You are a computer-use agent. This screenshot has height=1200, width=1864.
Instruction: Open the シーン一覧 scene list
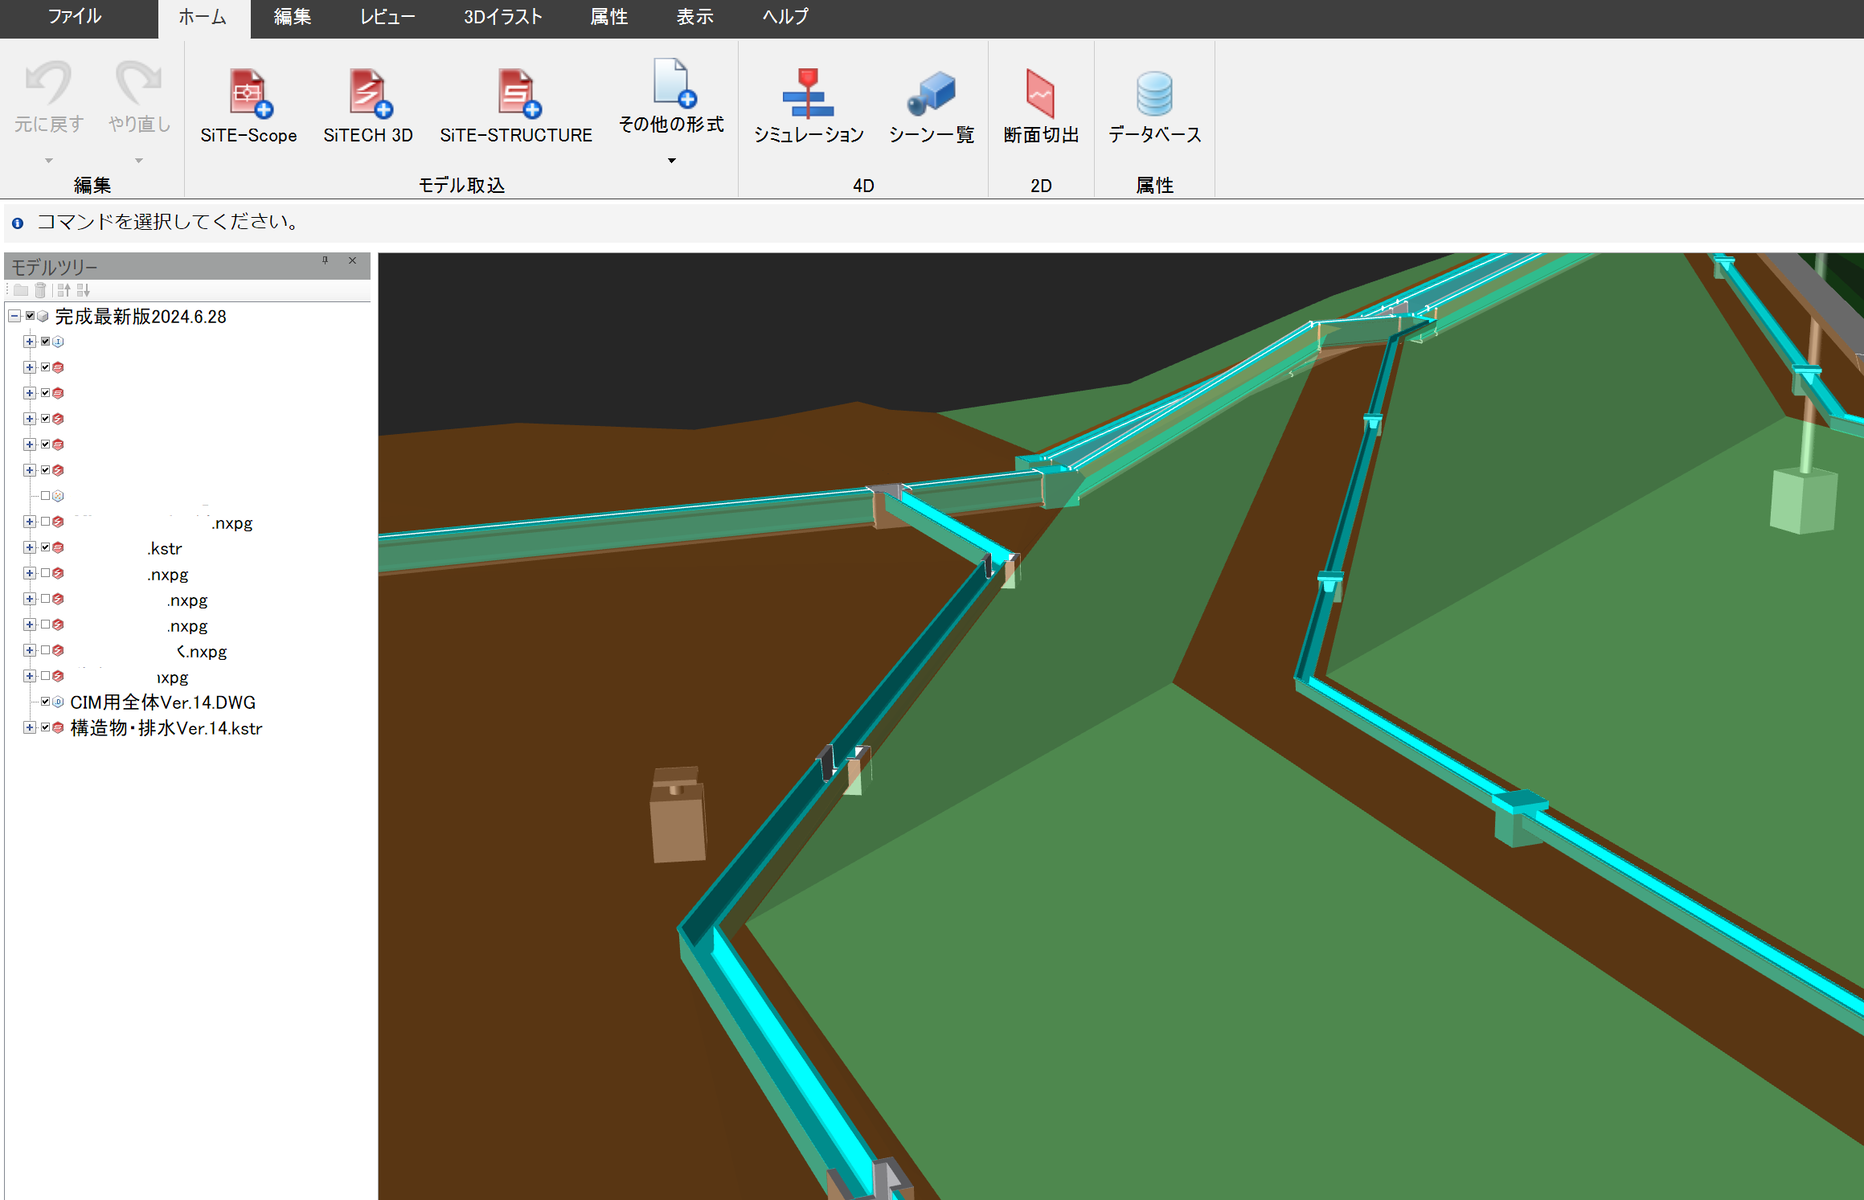tap(931, 107)
